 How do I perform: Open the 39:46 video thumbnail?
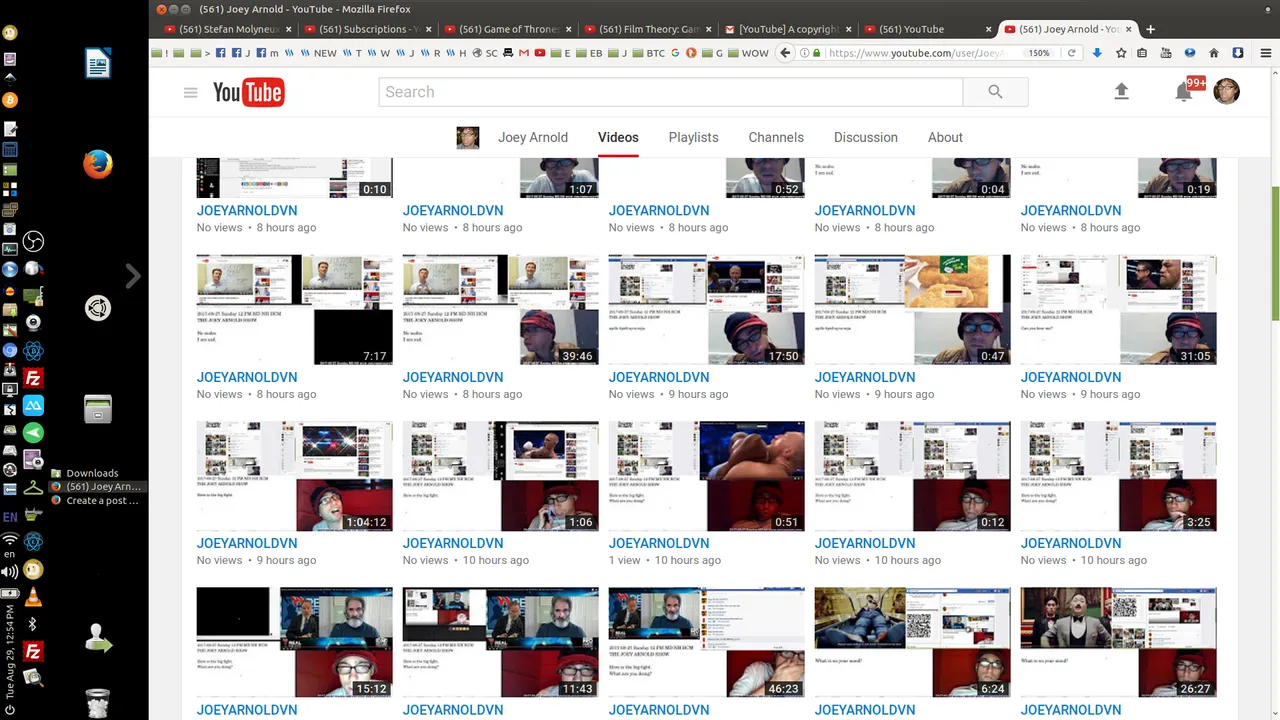coord(500,309)
